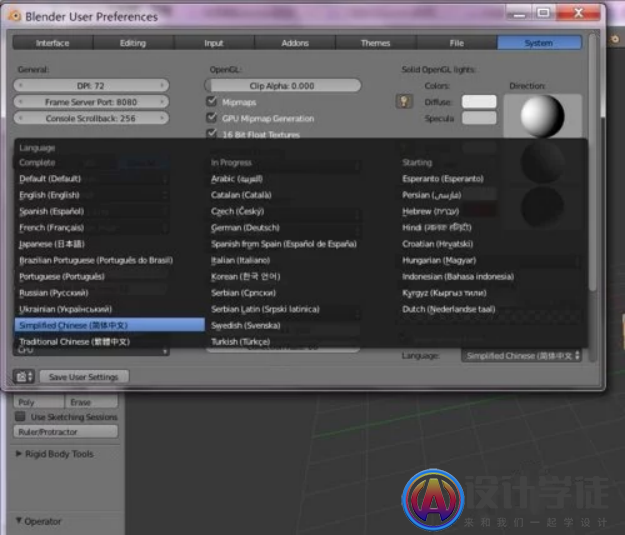Image resolution: width=625 pixels, height=535 pixels.
Task: Click the Erase button in tool panel
Action: coord(92,402)
